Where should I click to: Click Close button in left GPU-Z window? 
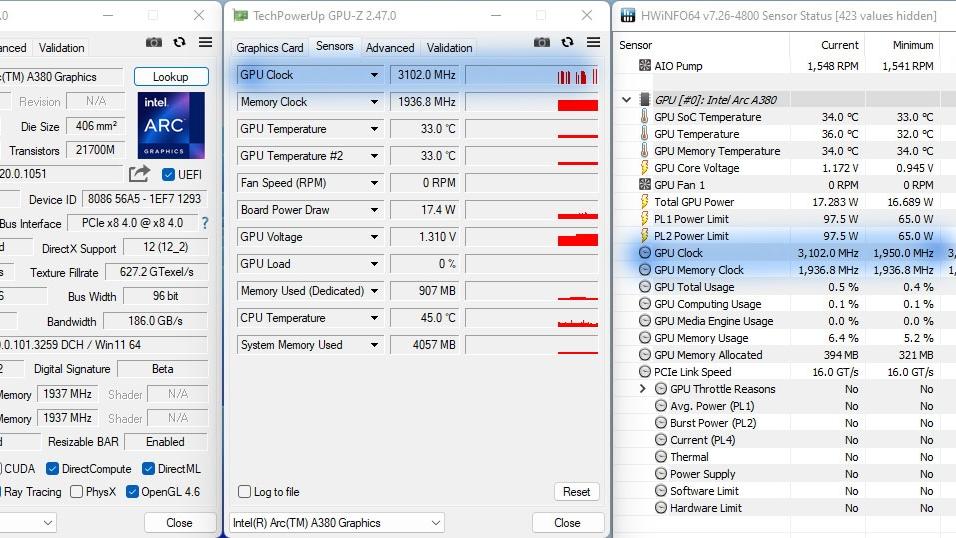pyautogui.click(x=179, y=523)
